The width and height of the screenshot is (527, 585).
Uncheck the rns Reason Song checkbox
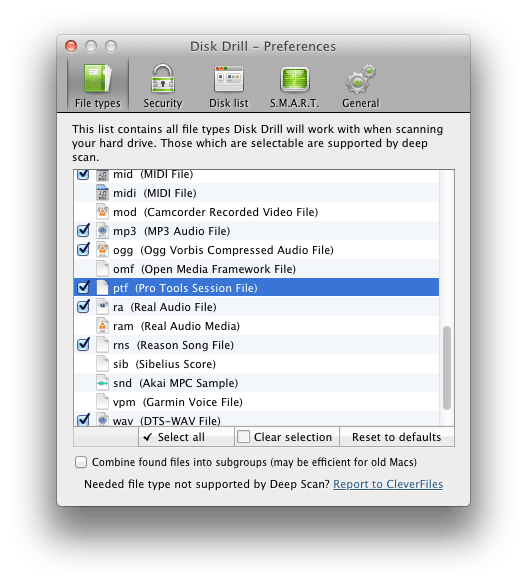(83, 345)
